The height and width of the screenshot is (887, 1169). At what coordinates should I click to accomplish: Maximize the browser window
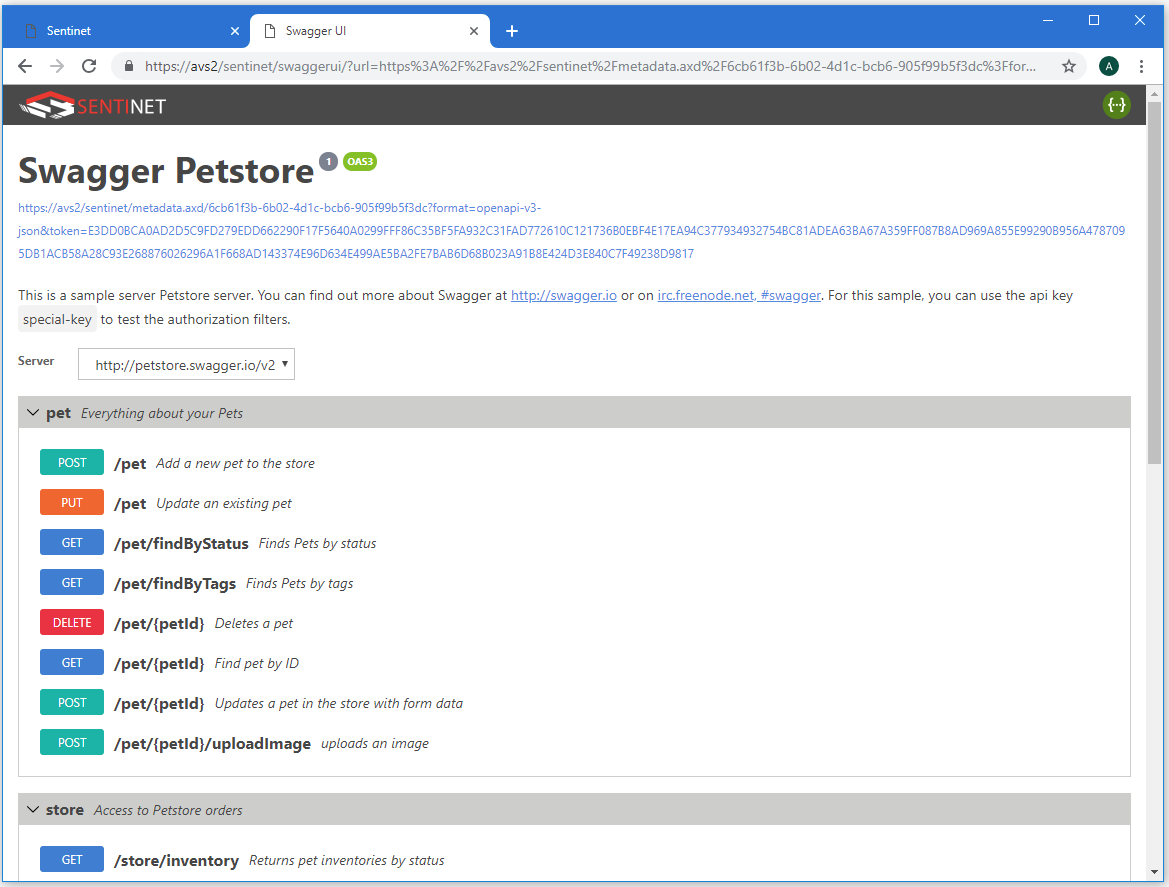click(1094, 20)
